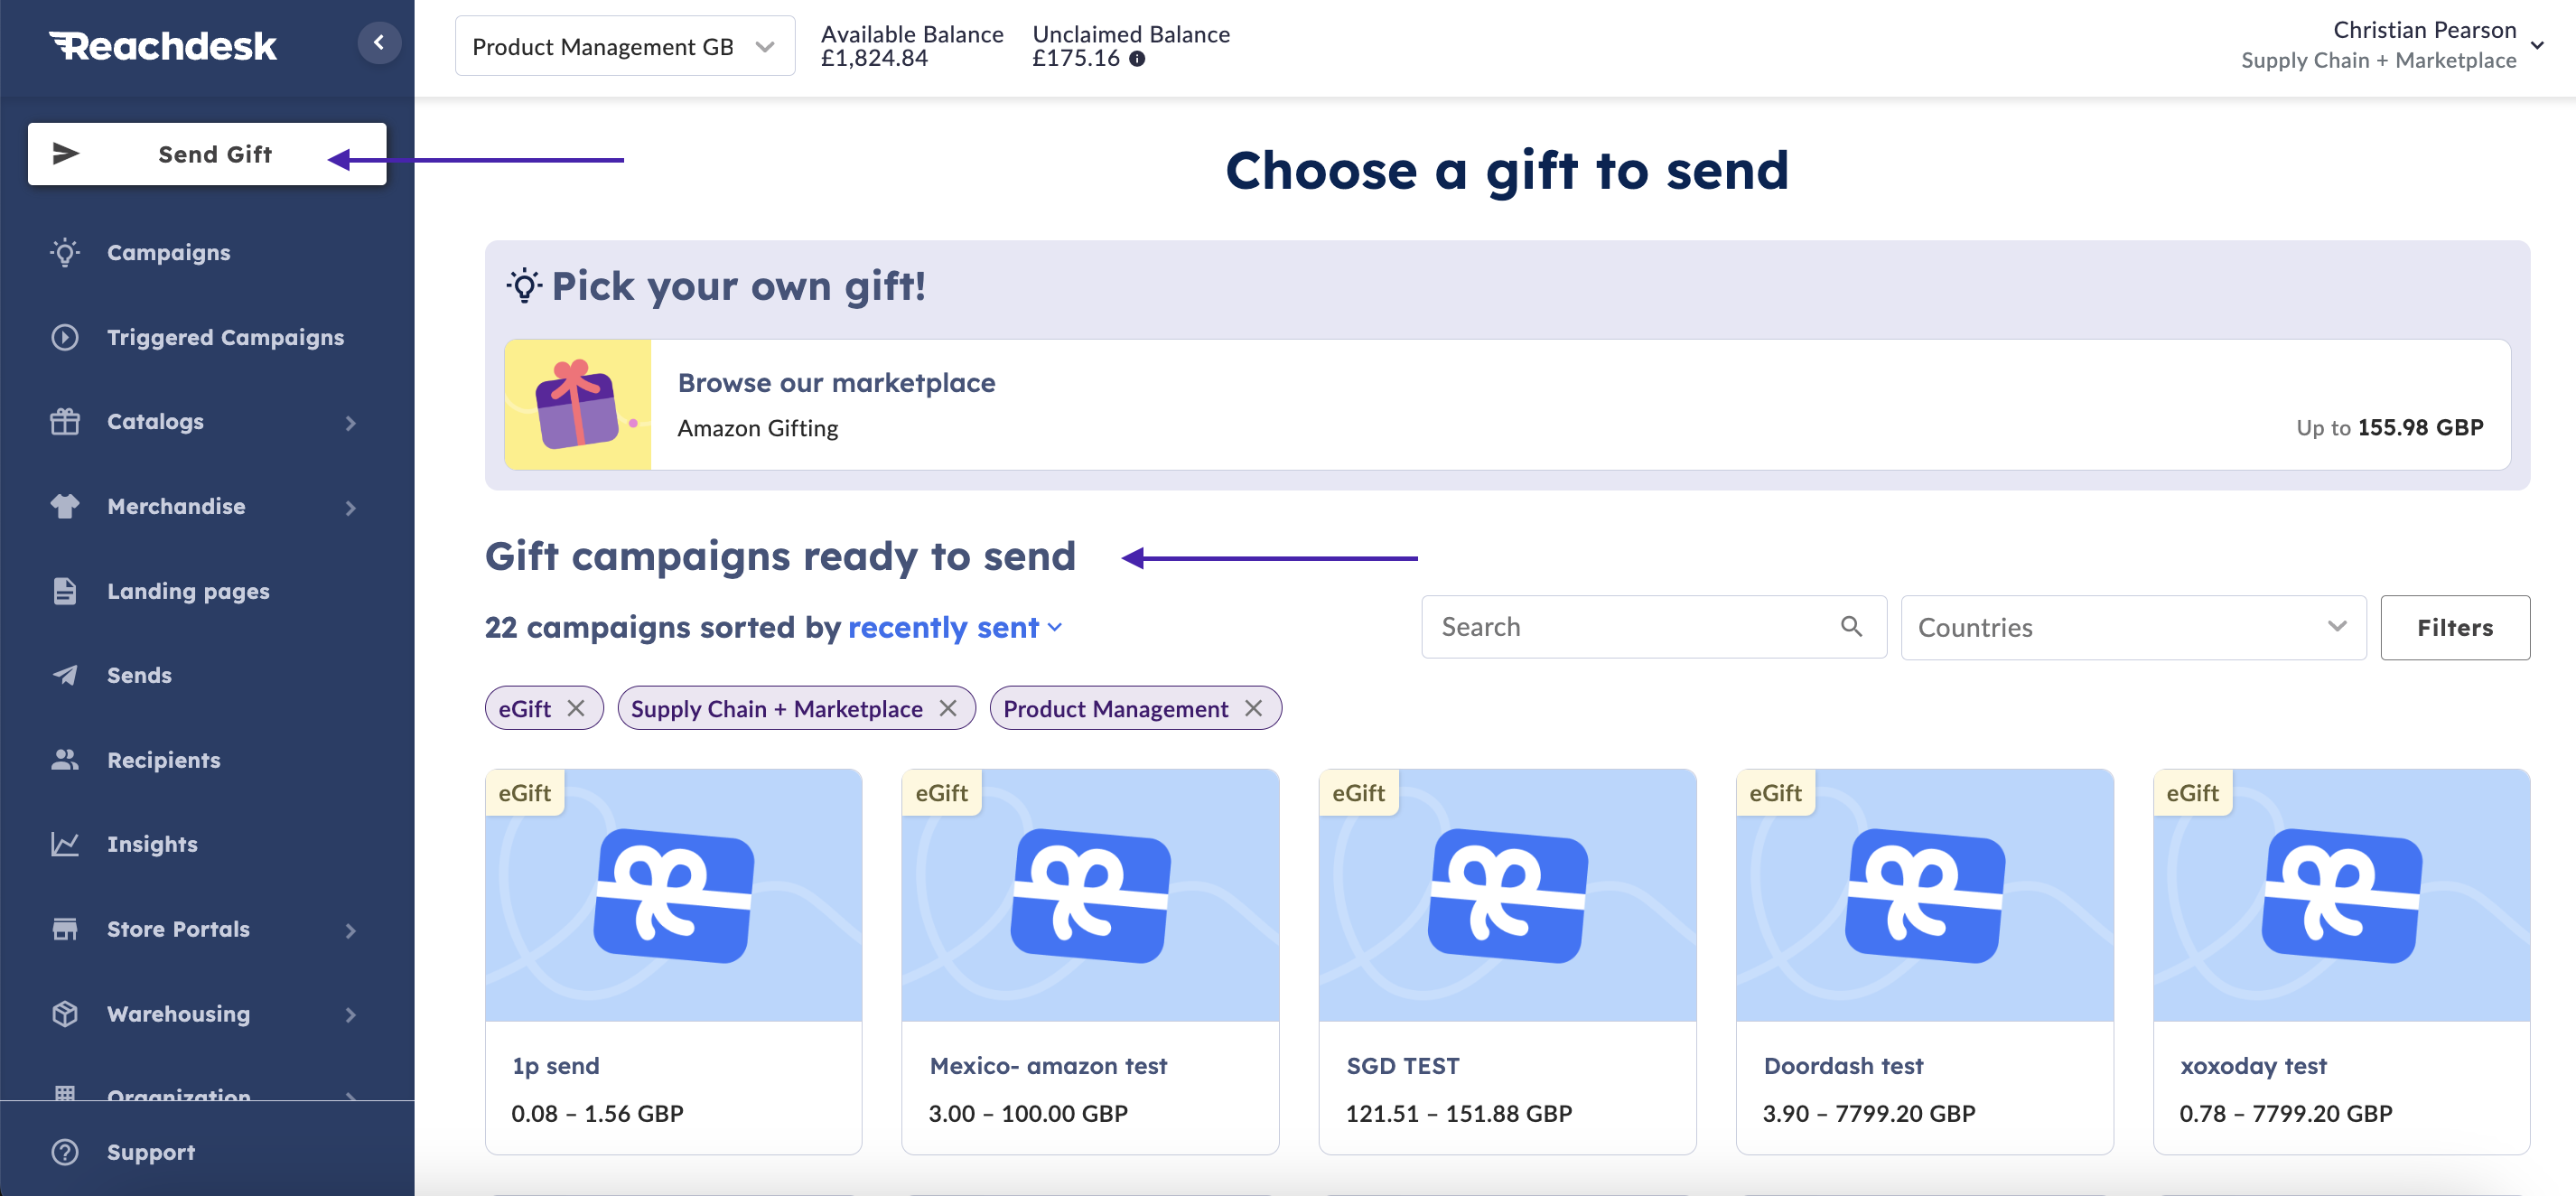Select the SGD TEST campaign card

[x=1507, y=961]
